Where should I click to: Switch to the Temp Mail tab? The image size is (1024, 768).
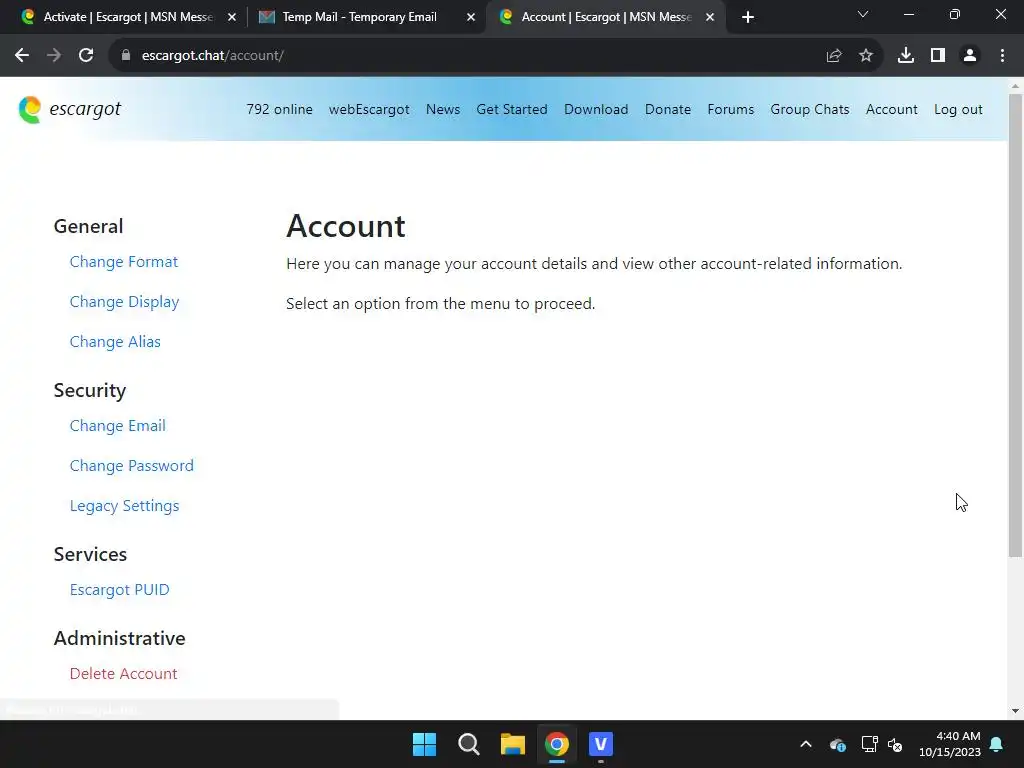click(359, 17)
